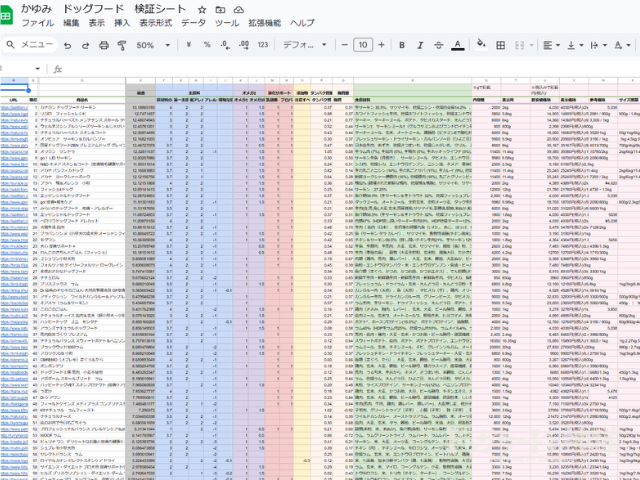Toggle bold formatting
The width and height of the screenshot is (640, 480).
click(x=402, y=45)
